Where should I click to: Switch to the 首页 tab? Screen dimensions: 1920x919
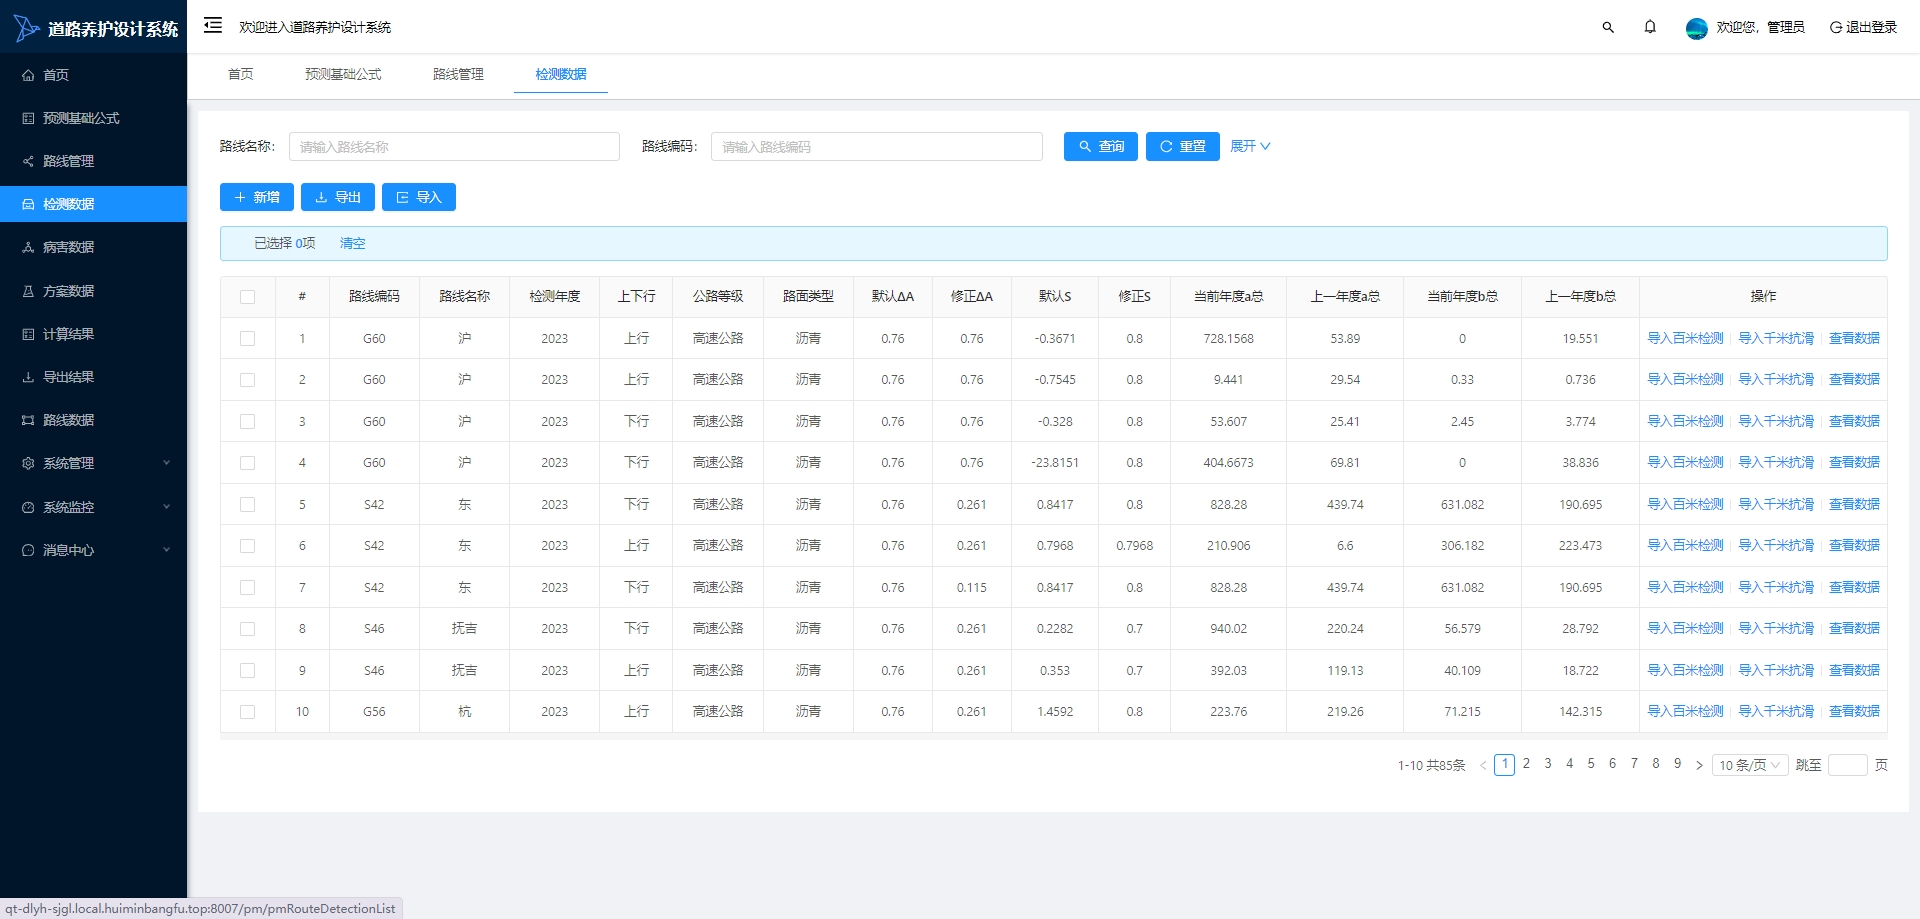click(241, 74)
